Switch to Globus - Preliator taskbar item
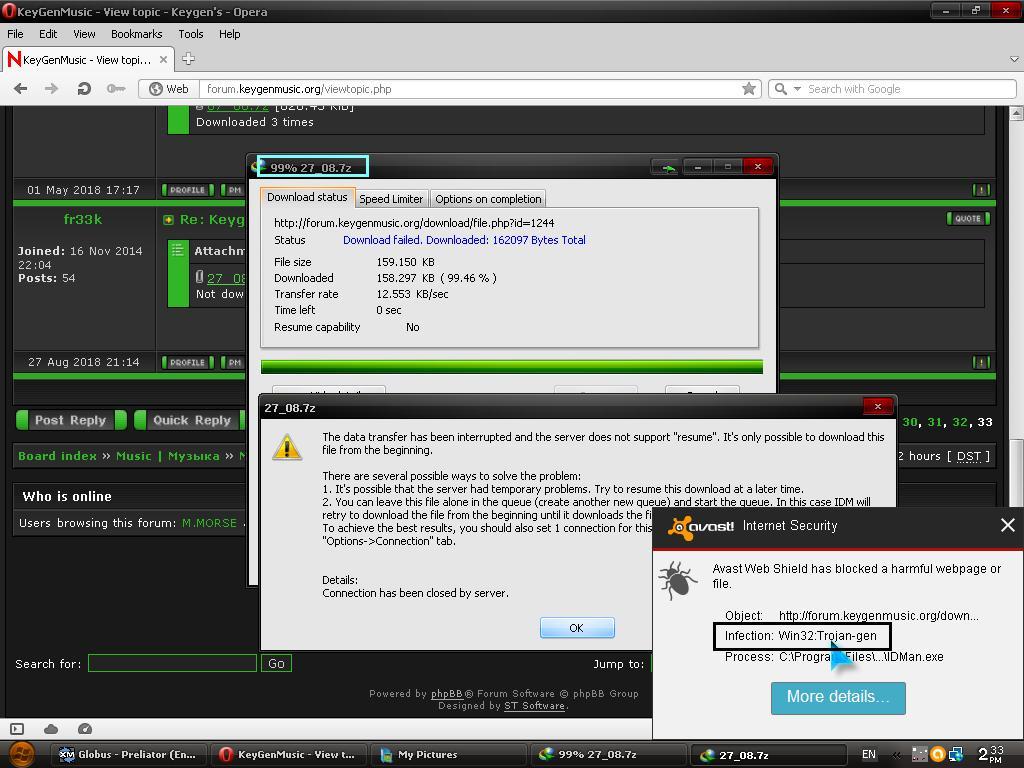 pos(128,755)
